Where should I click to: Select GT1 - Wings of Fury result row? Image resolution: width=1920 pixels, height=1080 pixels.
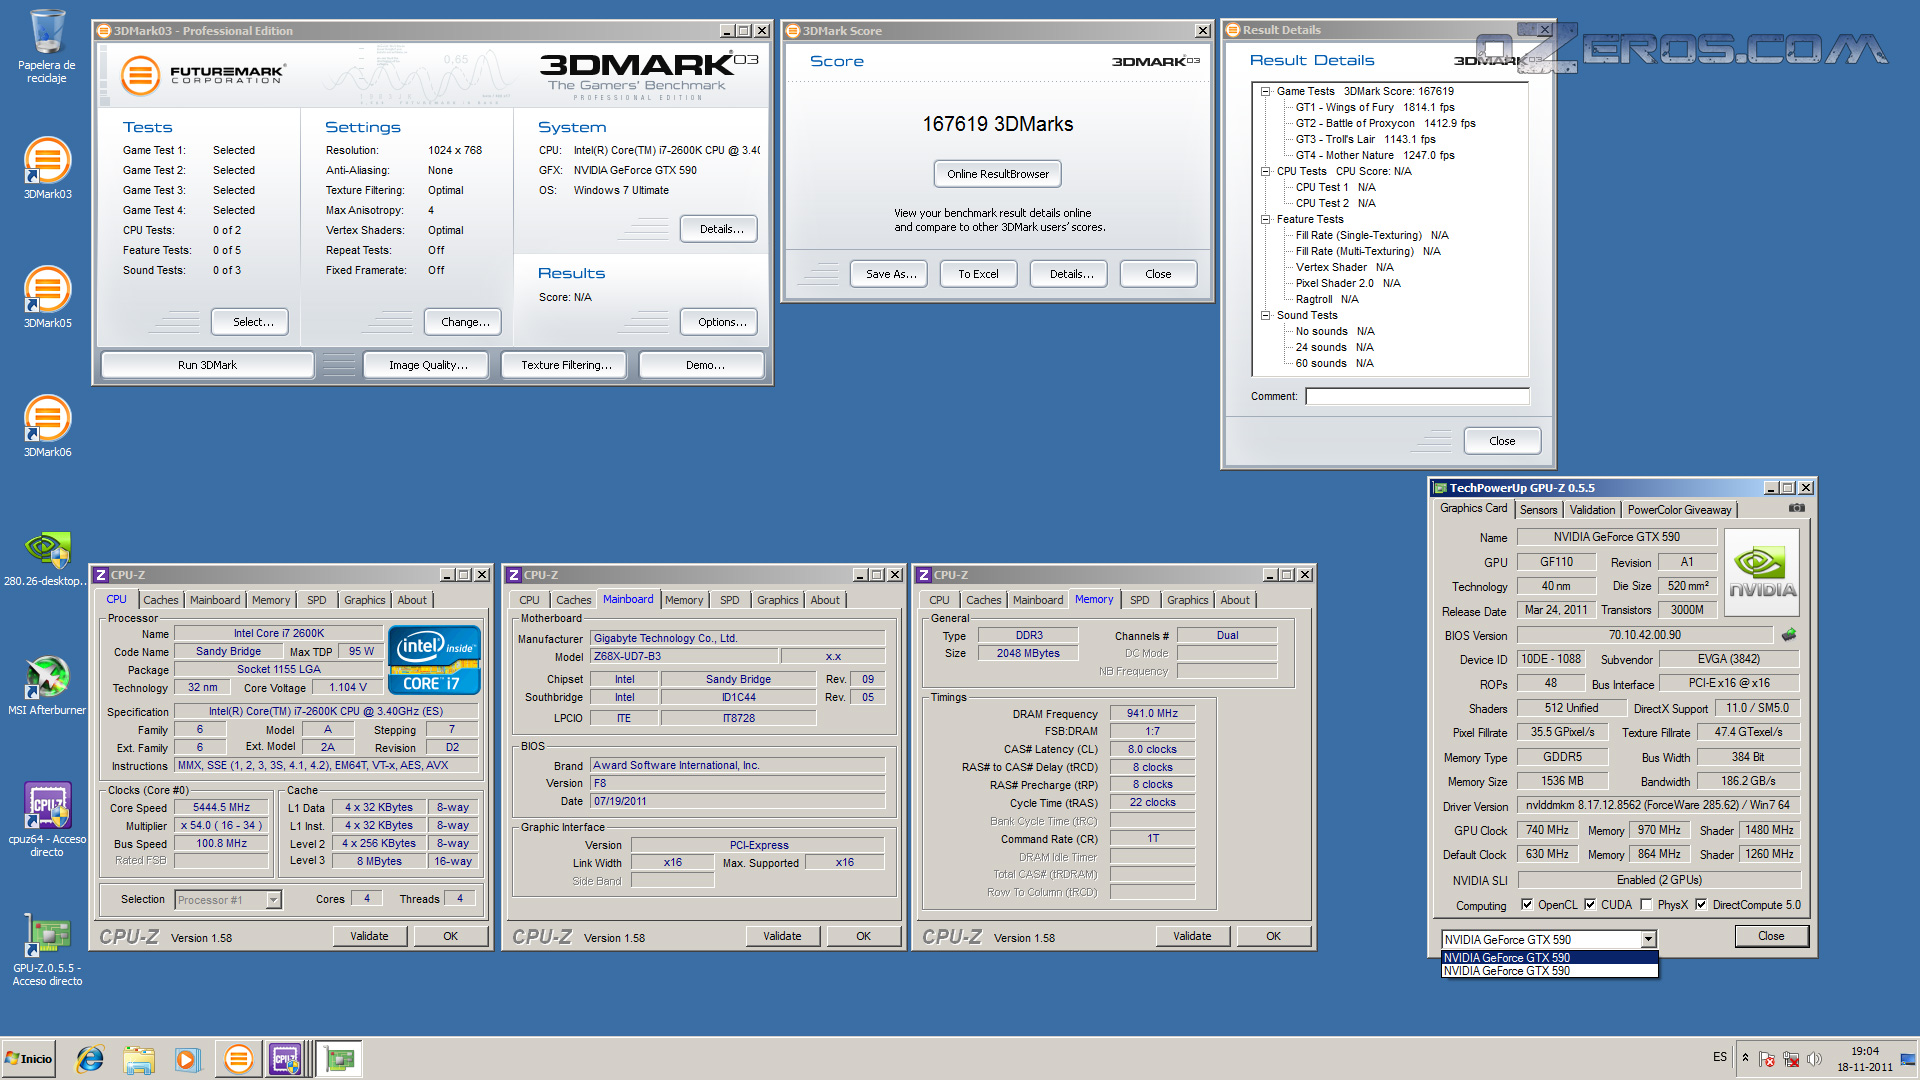1374,107
